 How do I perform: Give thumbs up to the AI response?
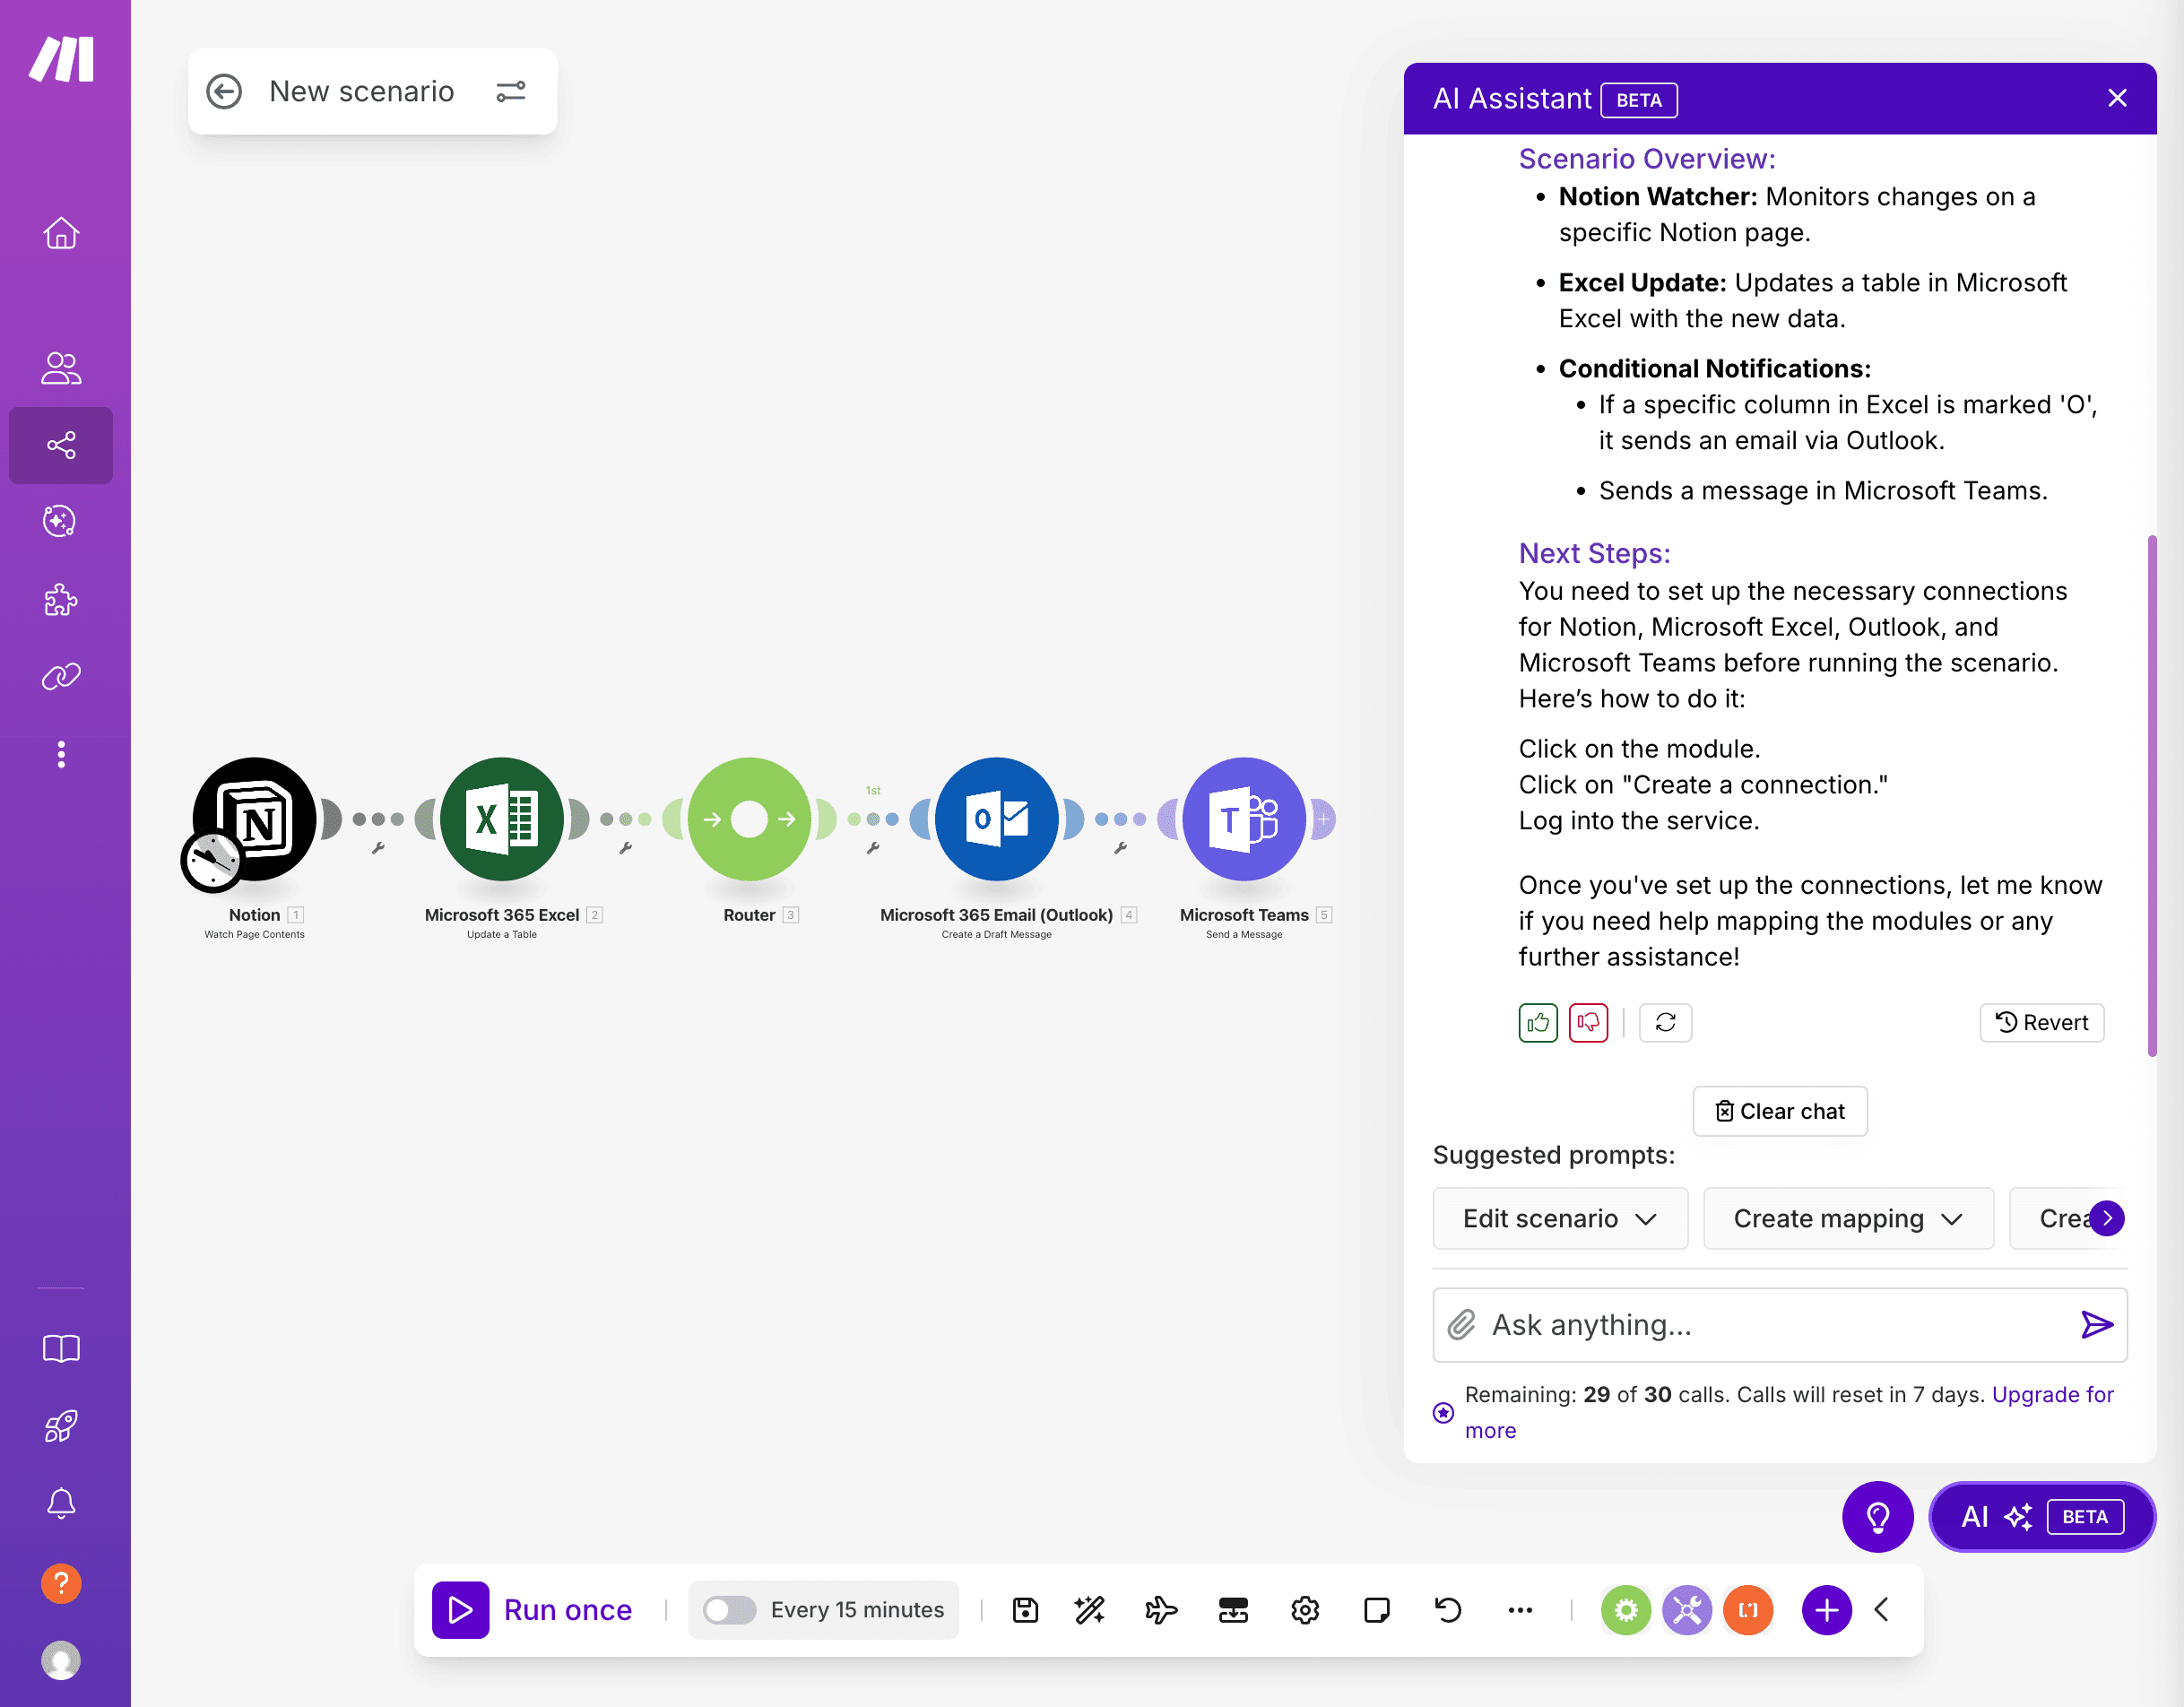tap(1538, 1022)
